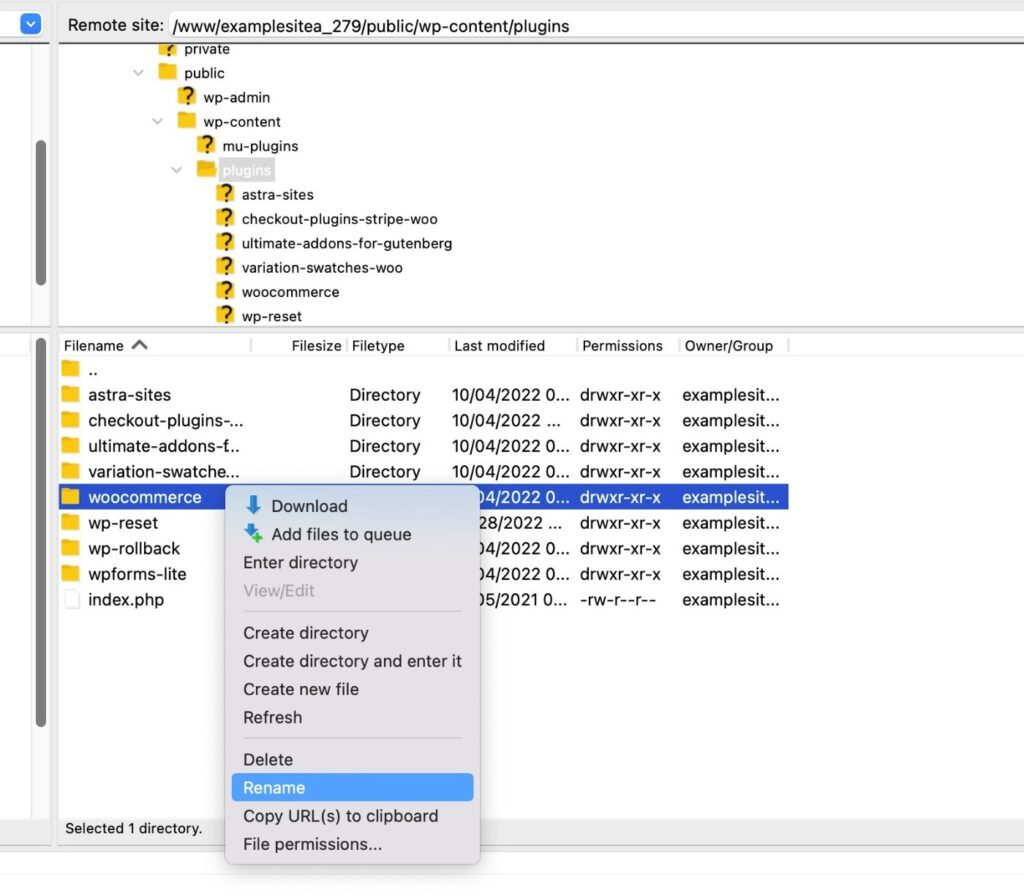The height and width of the screenshot is (896, 1024).
Task: Click the blue Download arrow icon
Action: click(x=253, y=506)
